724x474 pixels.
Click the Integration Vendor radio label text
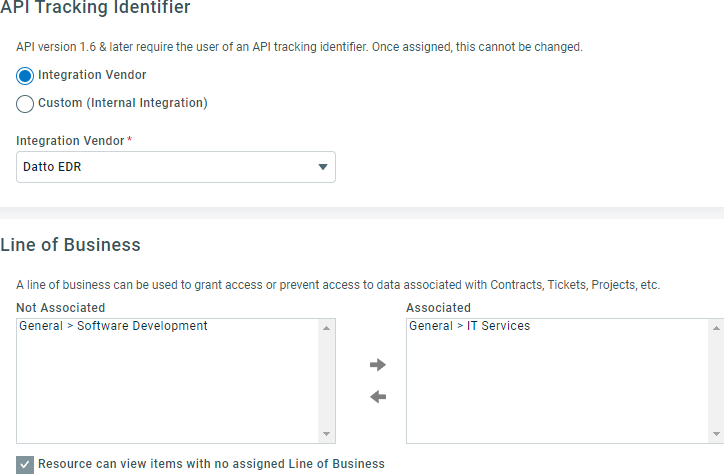(x=92, y=75)
